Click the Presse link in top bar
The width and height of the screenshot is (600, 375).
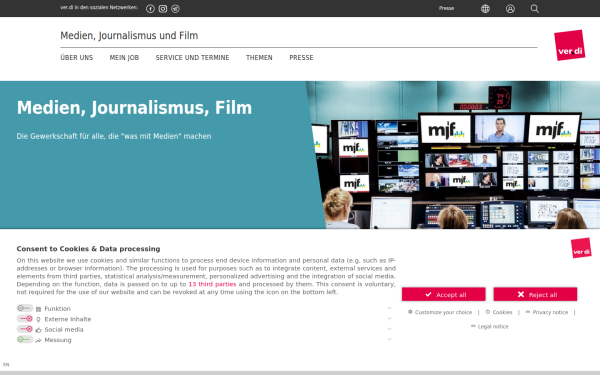(447, 8)
